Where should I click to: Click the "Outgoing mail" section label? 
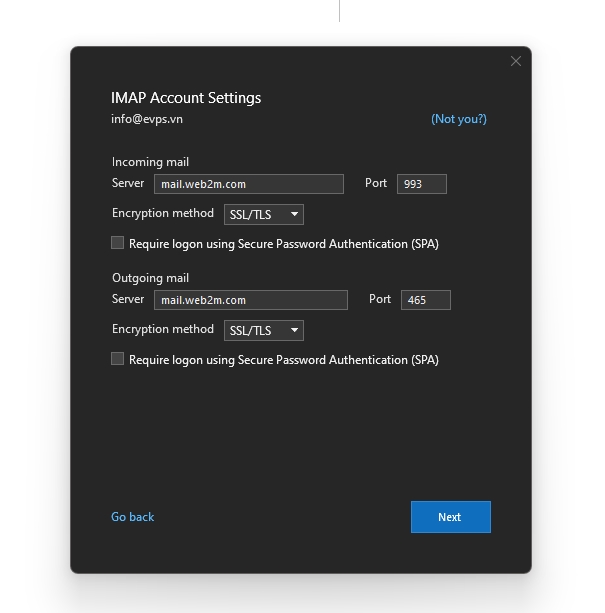click(150, 278)
